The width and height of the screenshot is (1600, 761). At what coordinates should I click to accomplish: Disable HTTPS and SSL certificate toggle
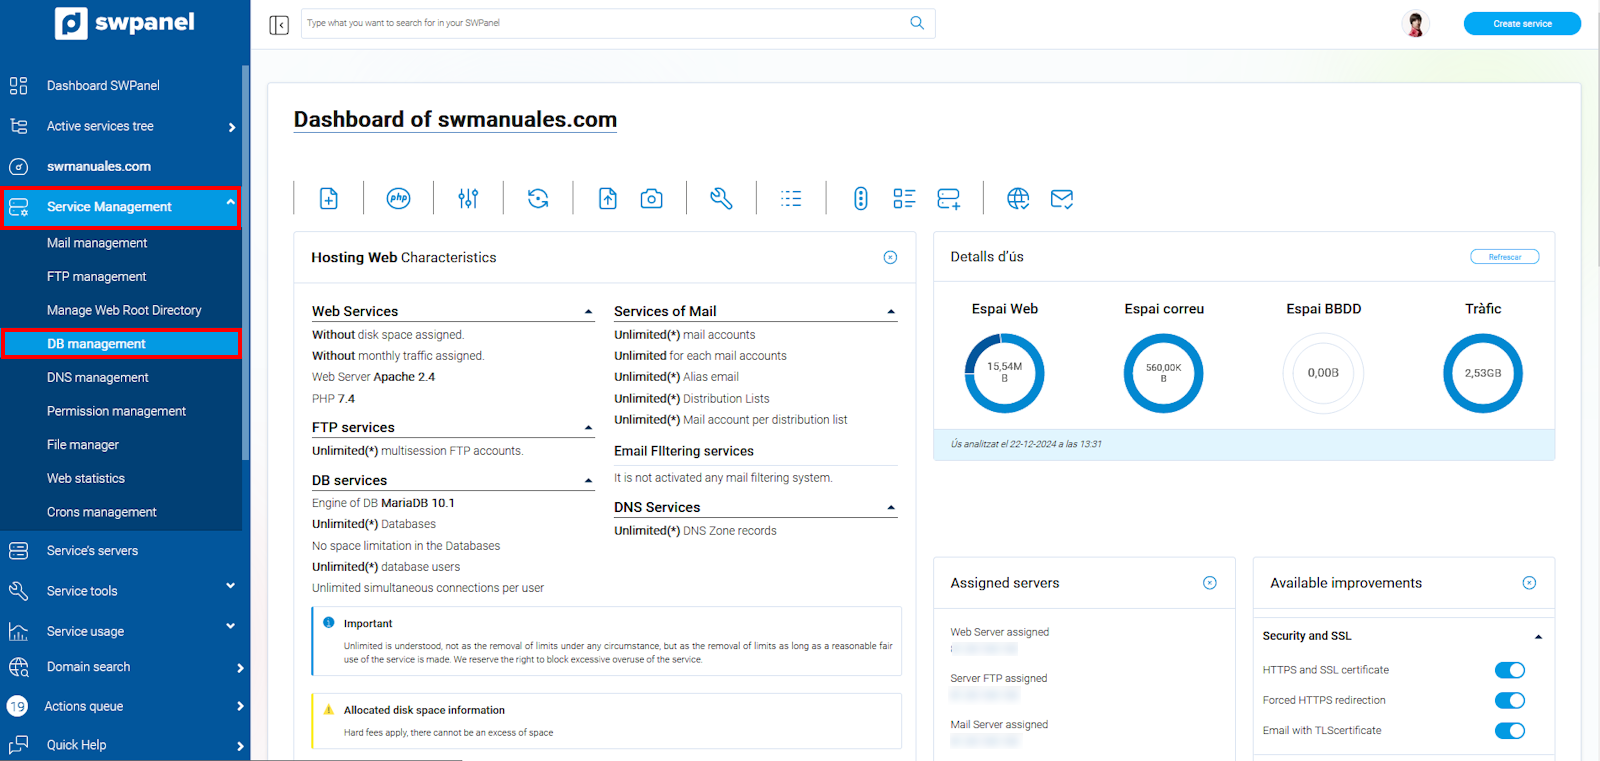[x=1509, y=670]
